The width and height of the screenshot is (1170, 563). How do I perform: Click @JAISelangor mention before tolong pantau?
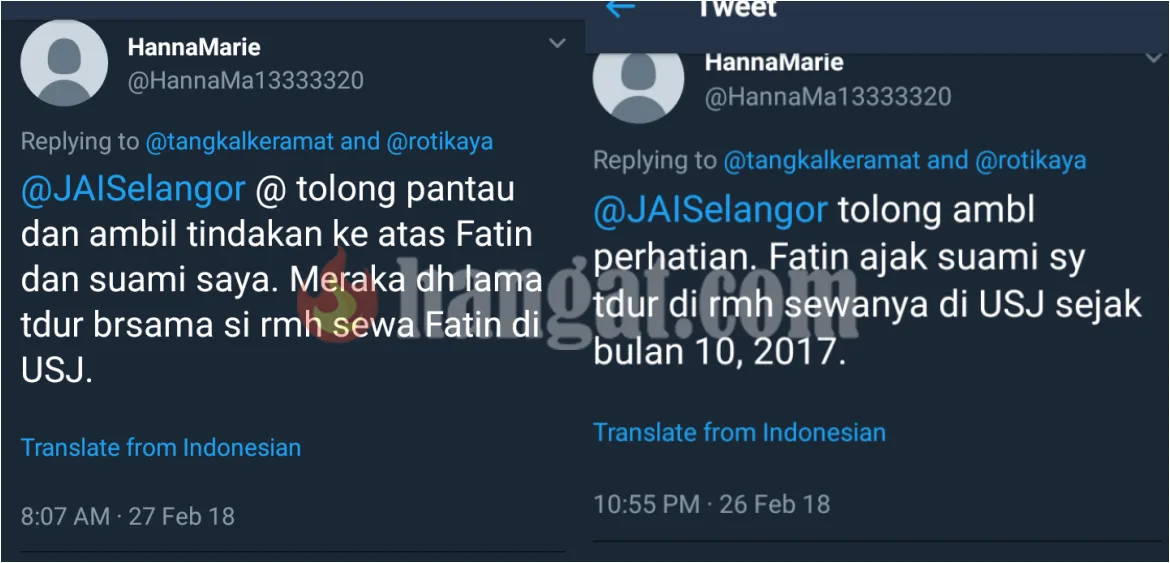pos(133,190)
